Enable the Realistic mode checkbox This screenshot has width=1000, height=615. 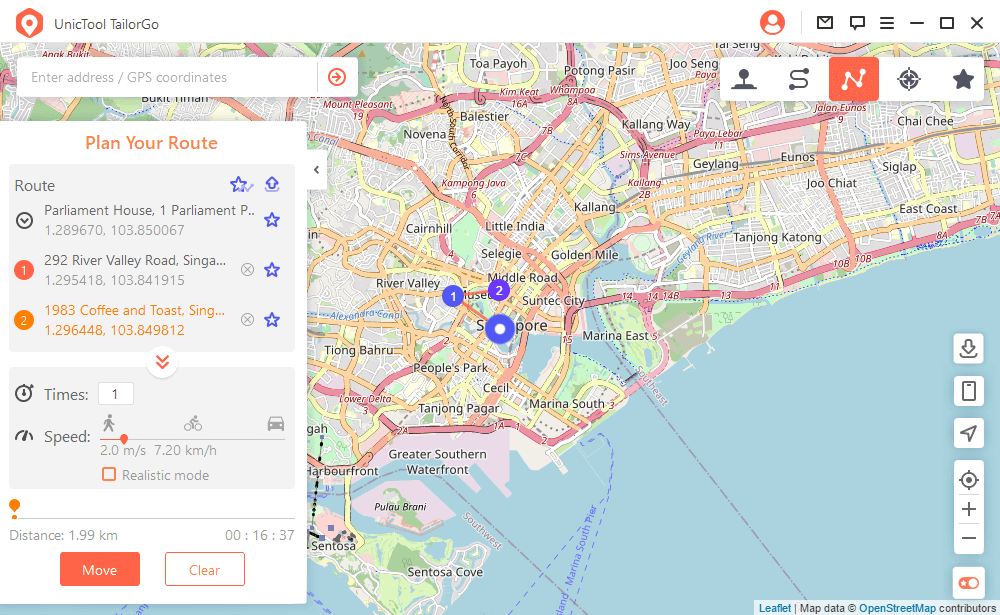109,475
